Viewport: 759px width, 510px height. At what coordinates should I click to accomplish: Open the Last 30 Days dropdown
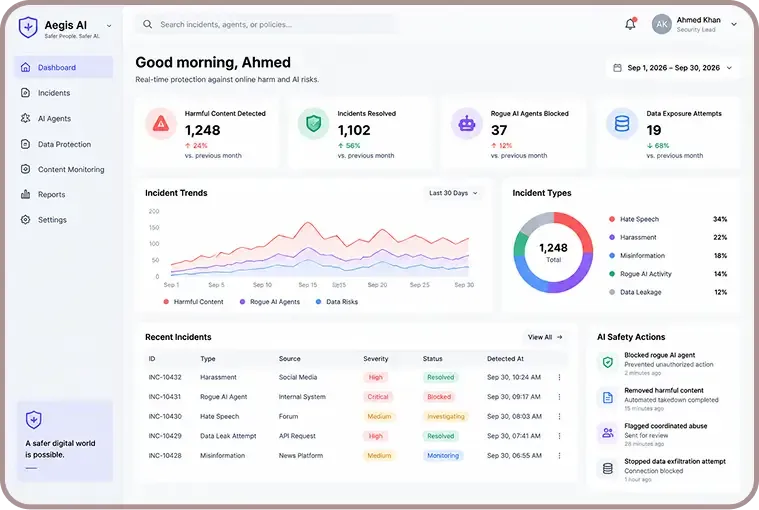tap(453, 193)
